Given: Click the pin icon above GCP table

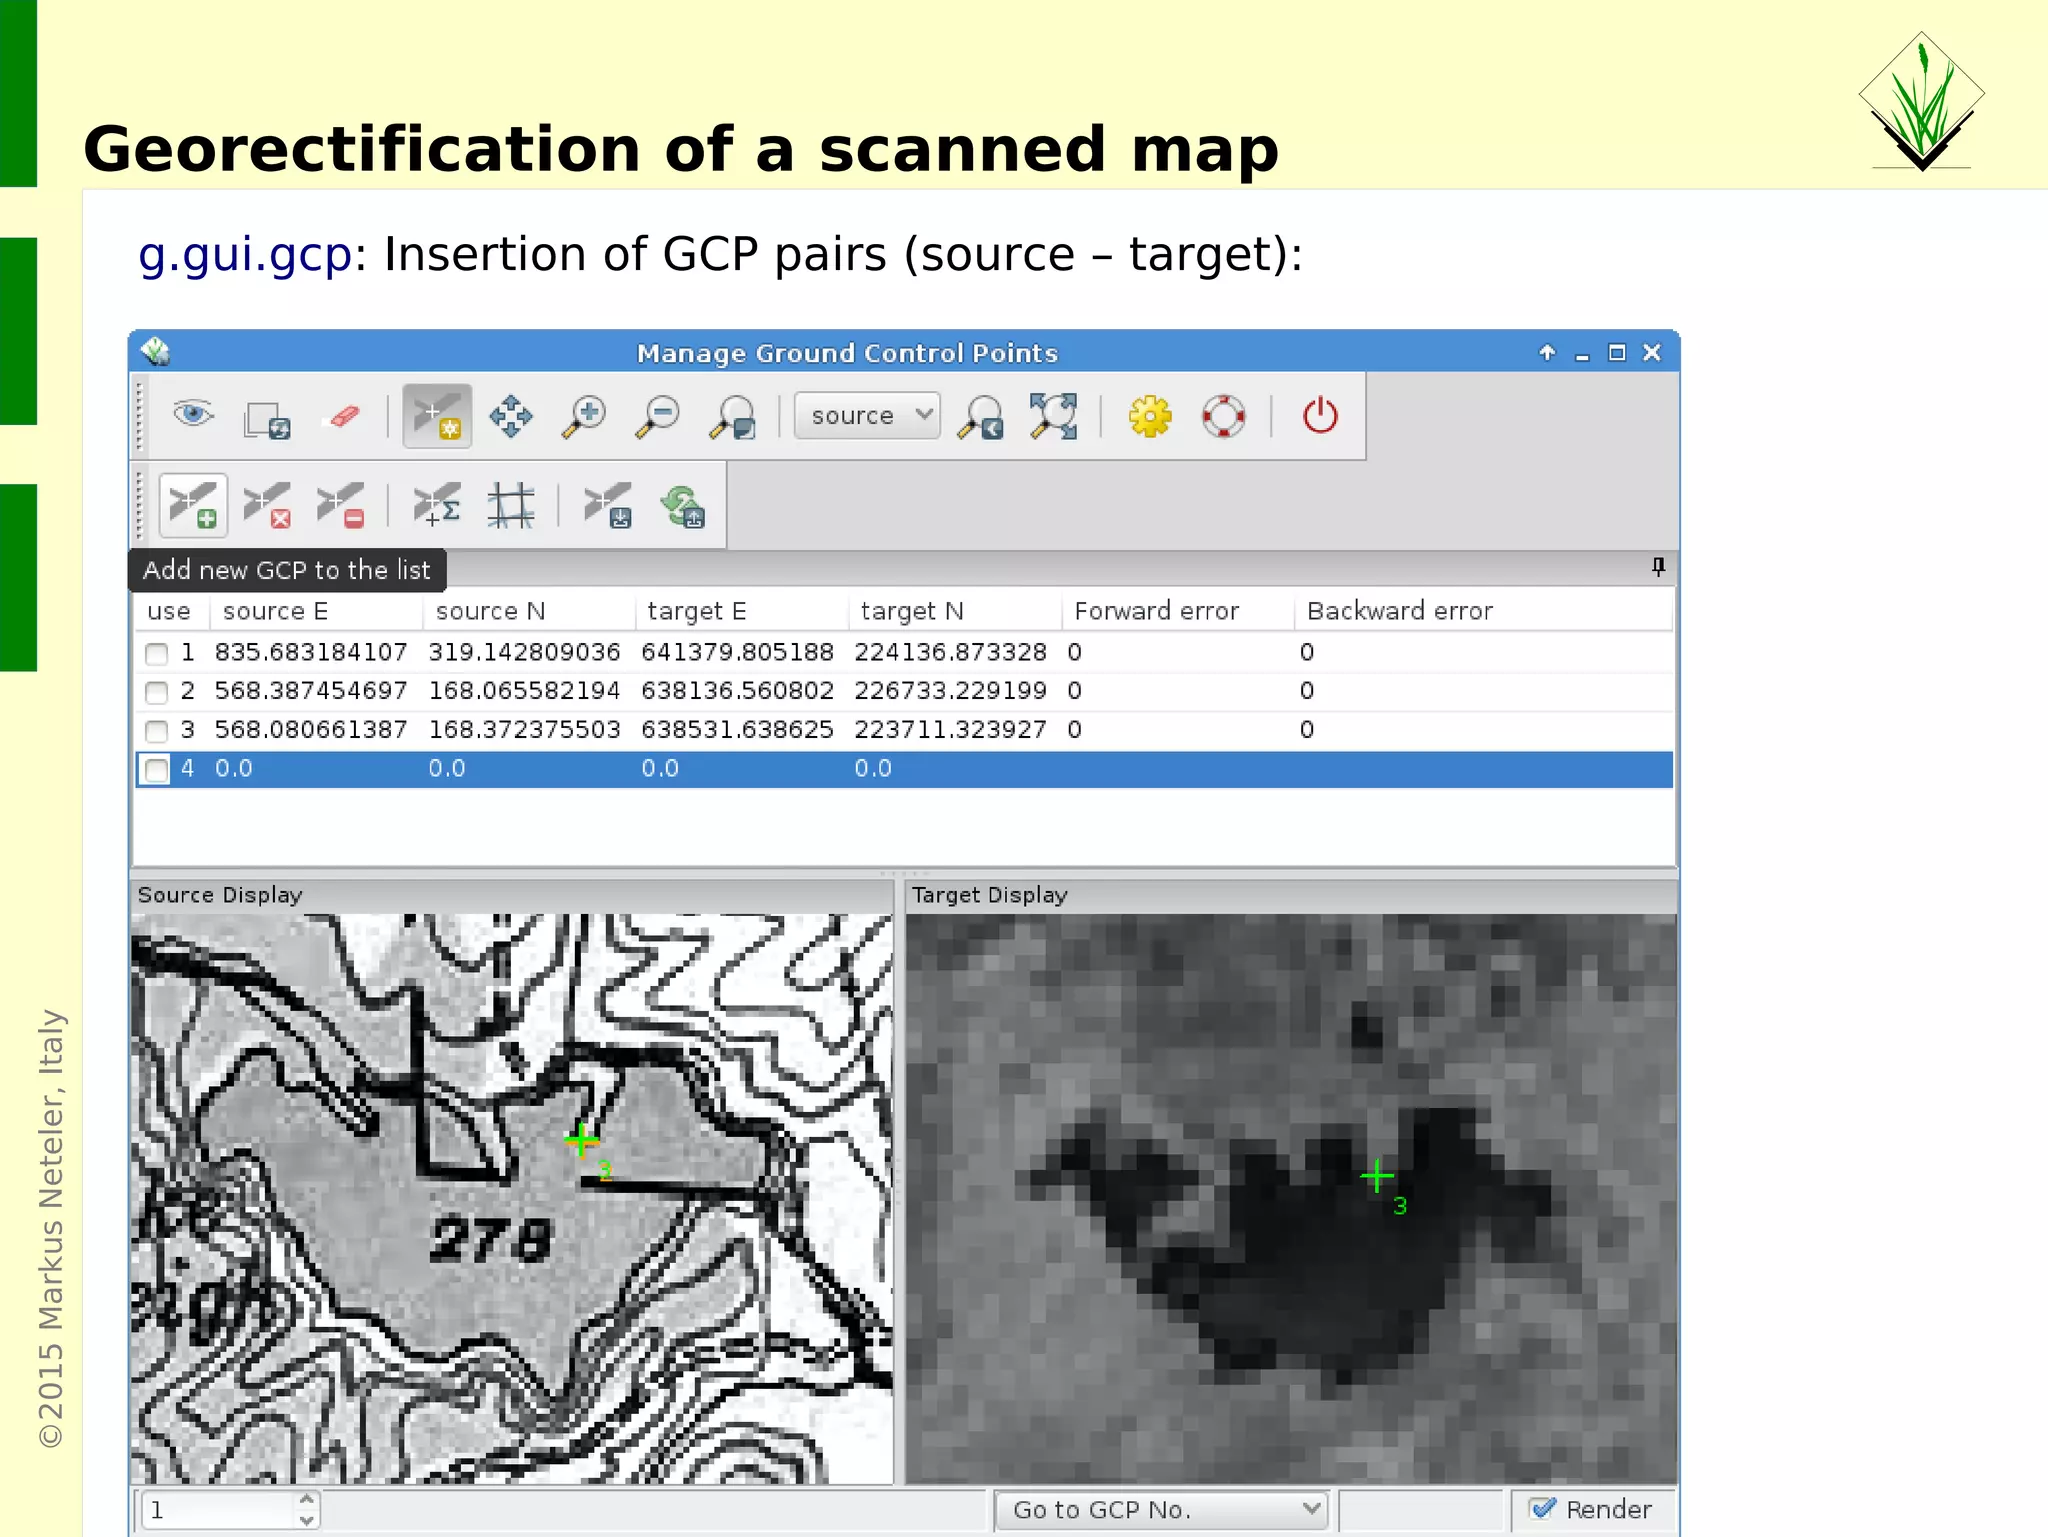Looking at the screenshot, I should click(1658, 567).
